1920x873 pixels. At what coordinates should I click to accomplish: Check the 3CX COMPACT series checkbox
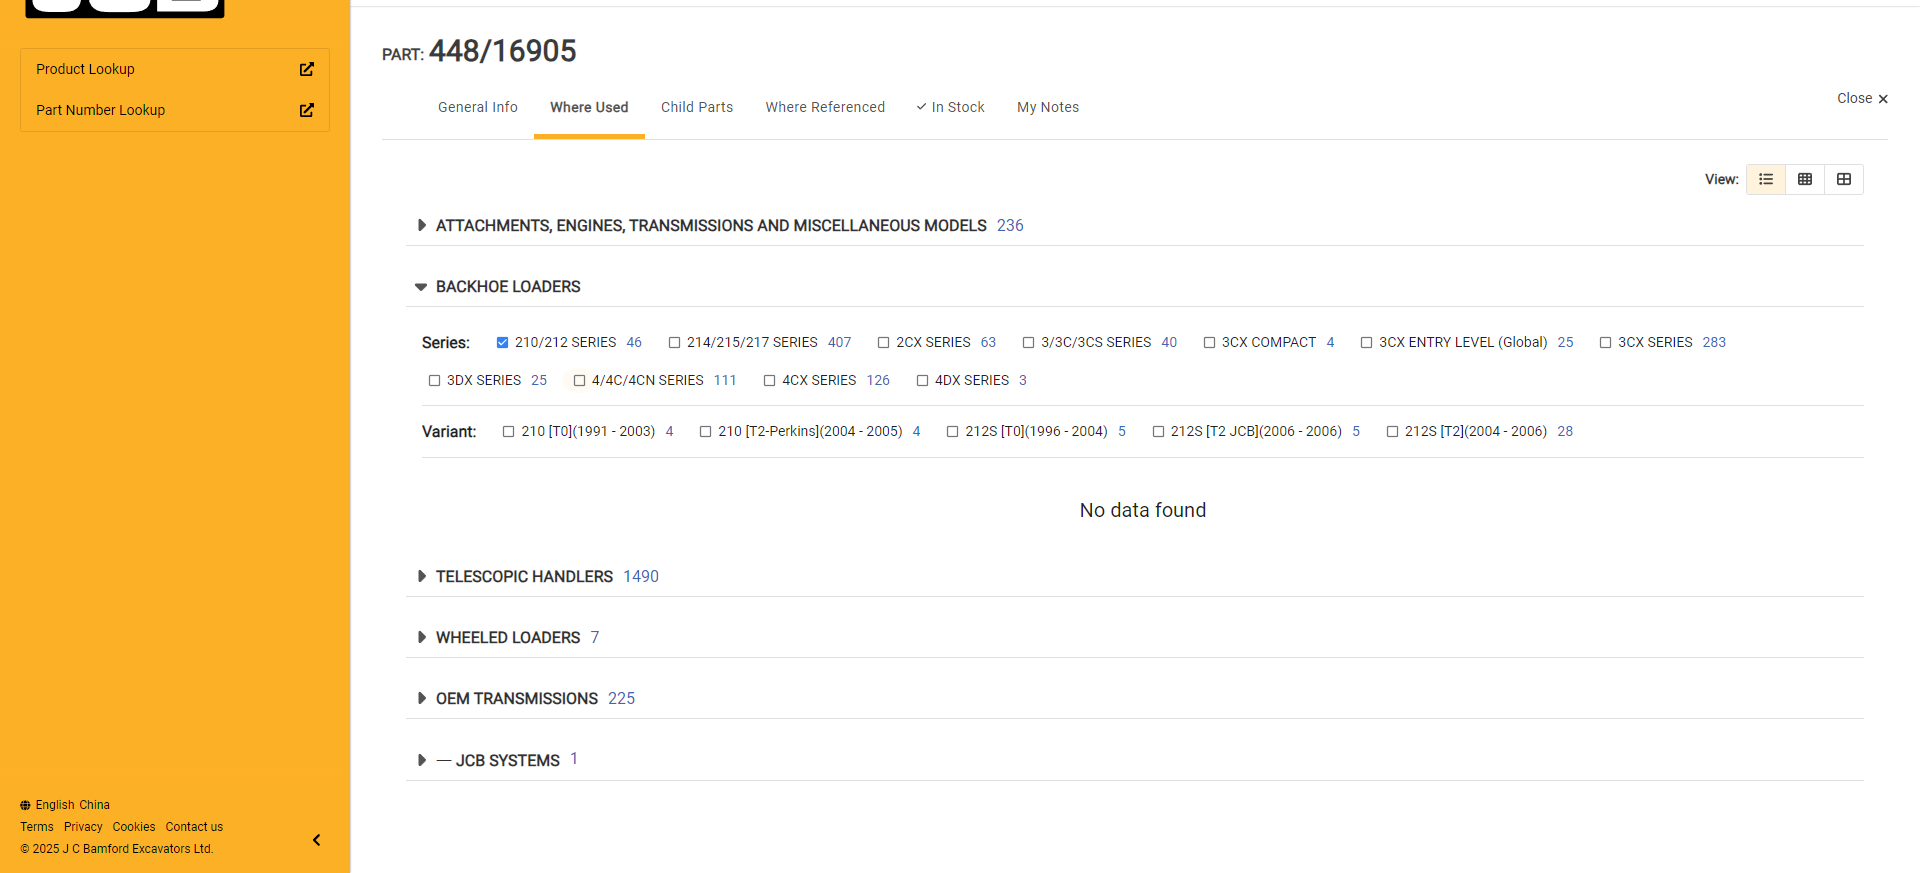coord(1209,343)
